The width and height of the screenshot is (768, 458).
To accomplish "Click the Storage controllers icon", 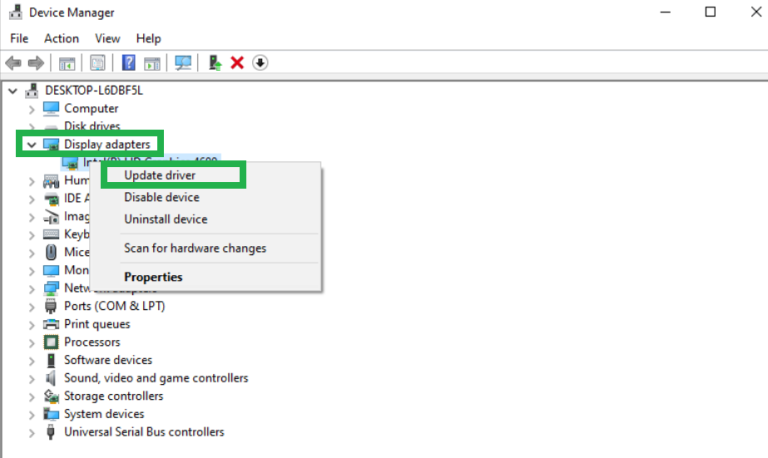I will [x=51, y=396].
